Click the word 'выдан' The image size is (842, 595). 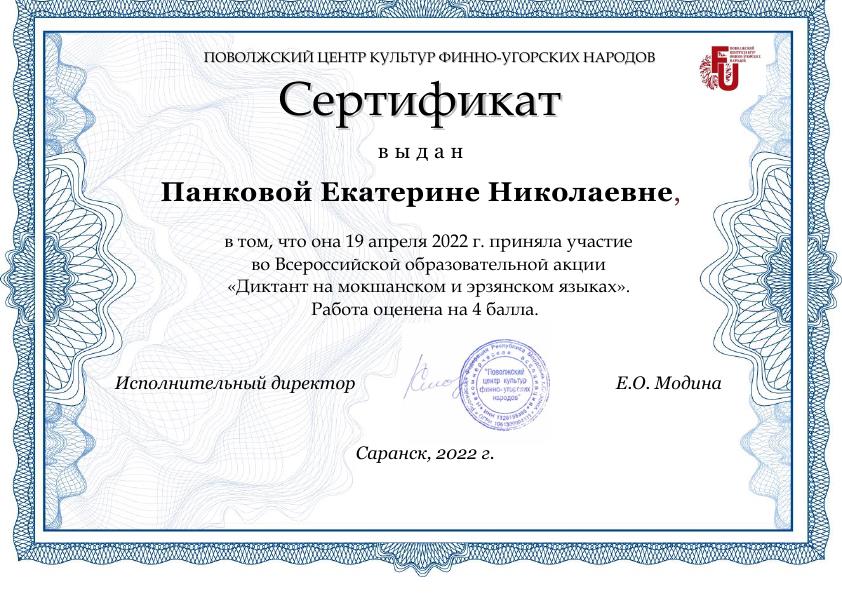420,153
